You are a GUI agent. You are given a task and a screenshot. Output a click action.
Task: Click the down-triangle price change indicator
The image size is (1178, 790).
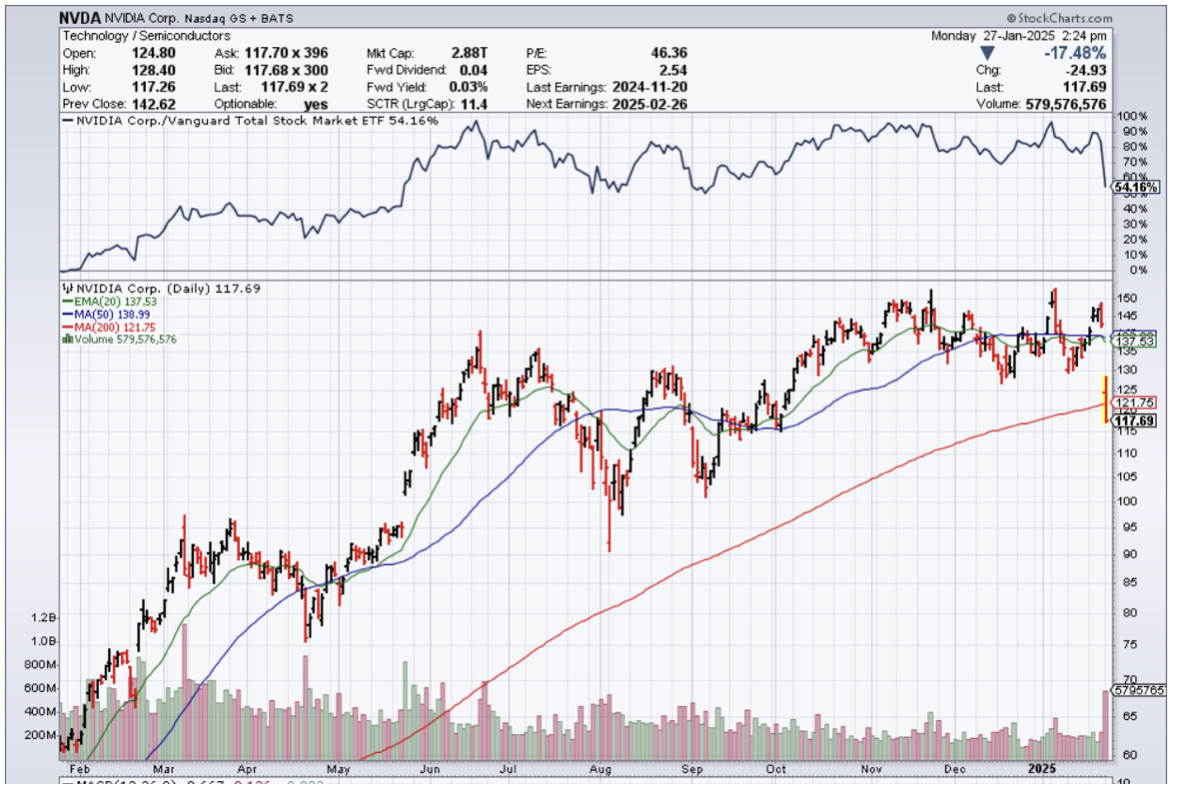(987, 53)
